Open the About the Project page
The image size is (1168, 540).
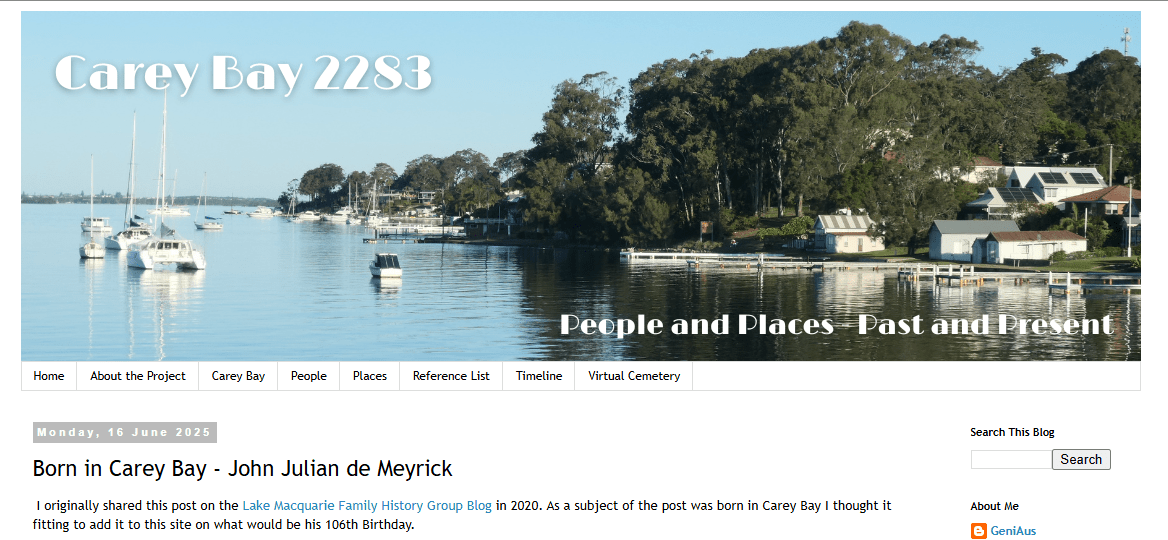point(138,376)
